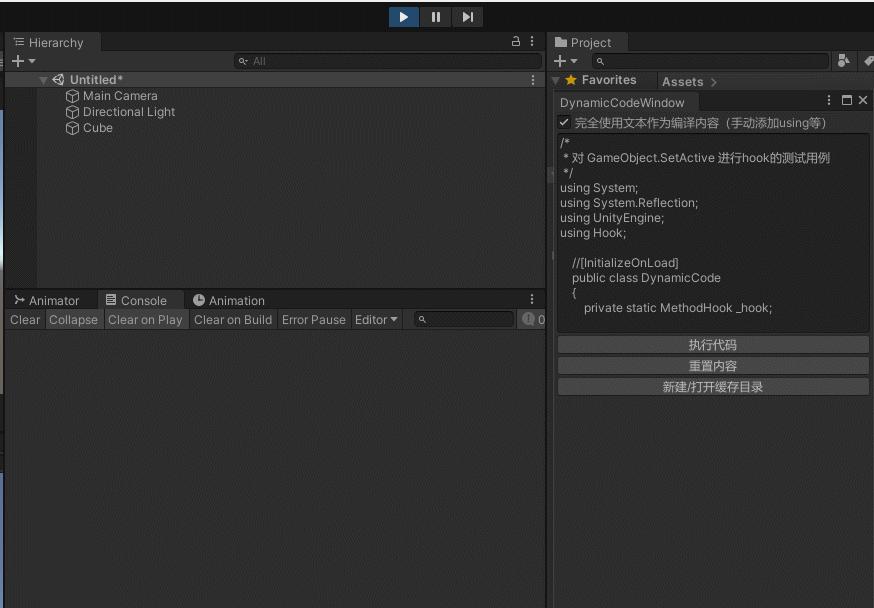Collapse the Untitled scene foldout arrow
This screenshot has height=608, width=874.
pos(44,80)
